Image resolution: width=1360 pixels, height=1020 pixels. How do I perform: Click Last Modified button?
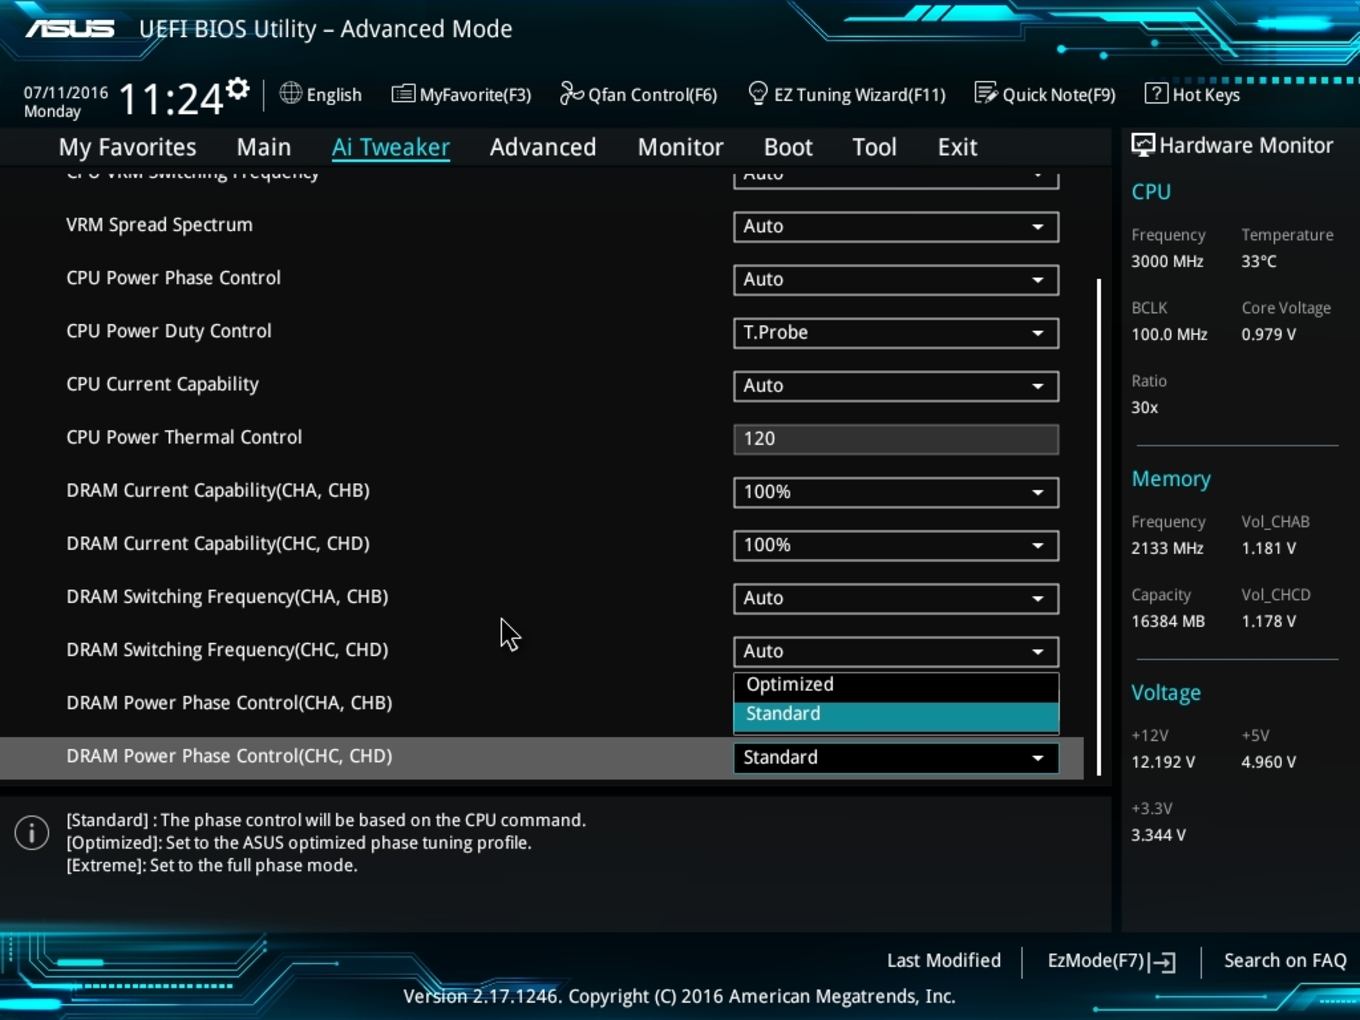(943, 960)
